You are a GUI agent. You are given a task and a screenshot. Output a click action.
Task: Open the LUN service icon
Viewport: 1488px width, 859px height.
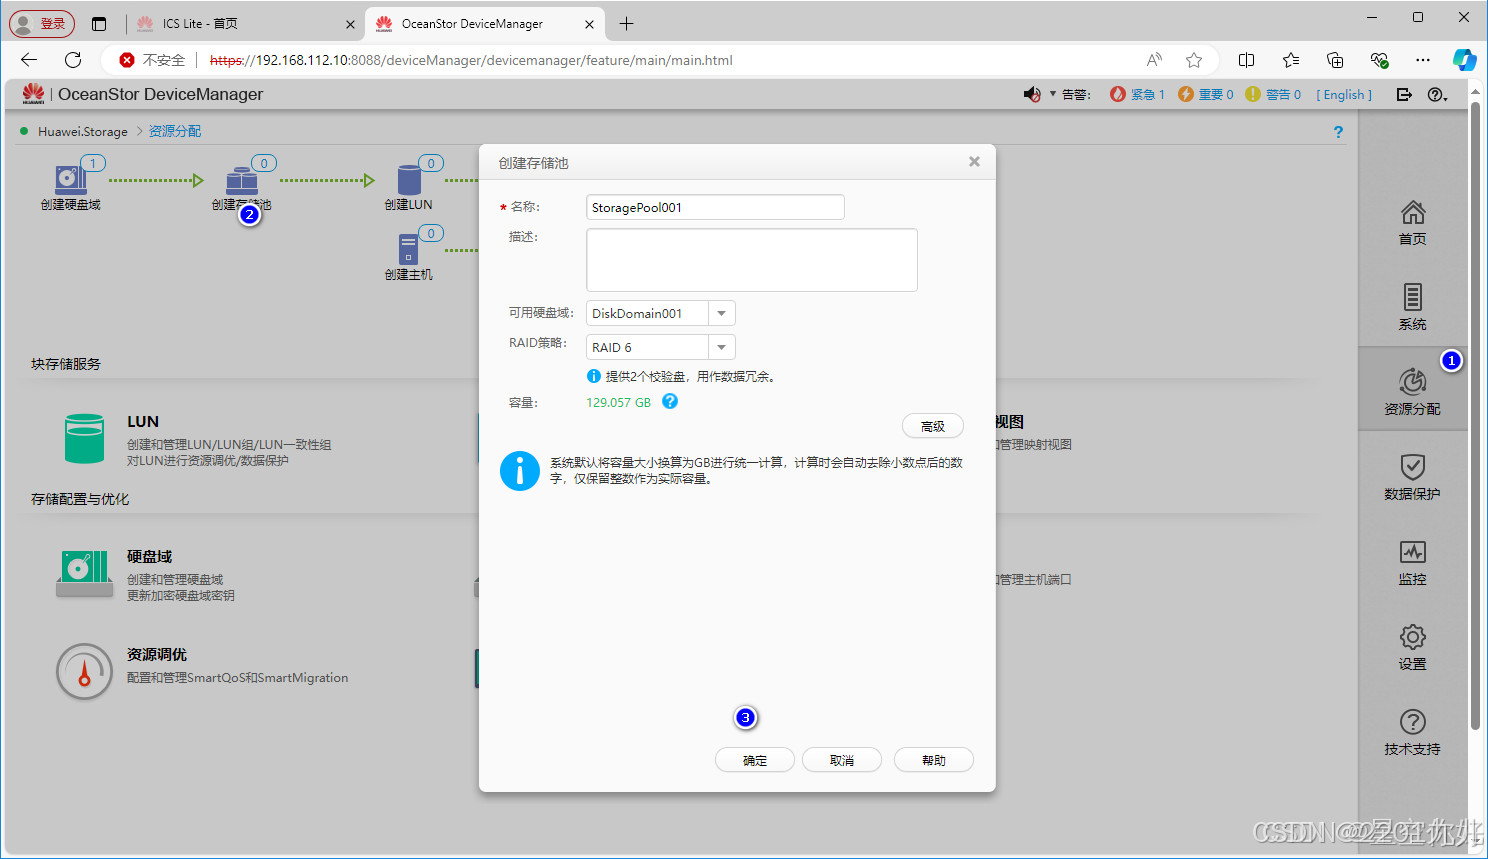(85, 438)
